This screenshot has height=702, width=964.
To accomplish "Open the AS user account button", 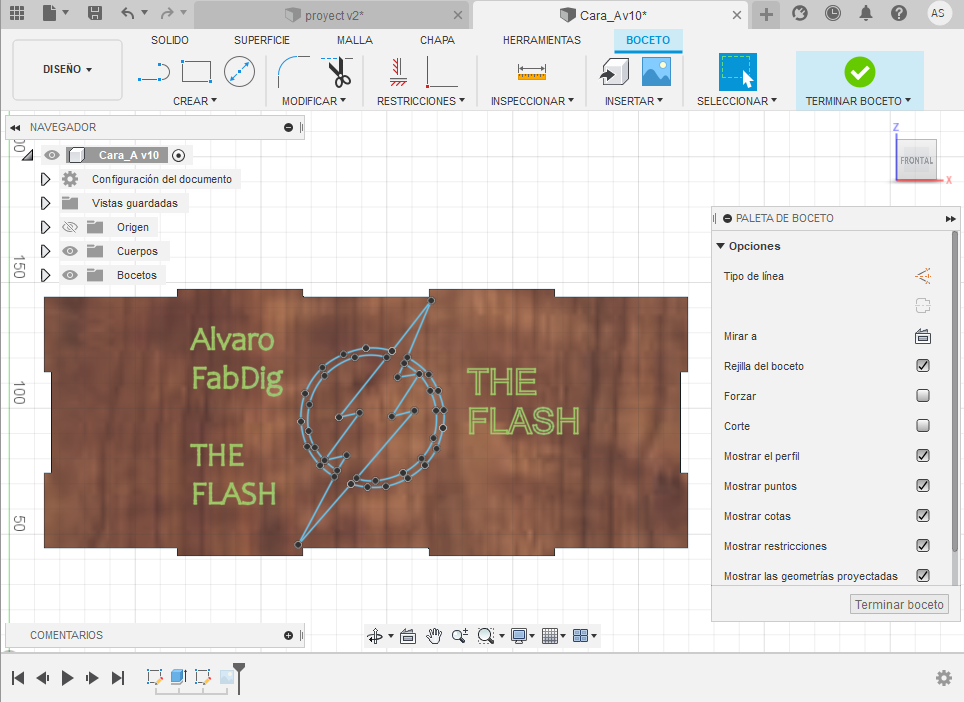I will coord(938,13).
